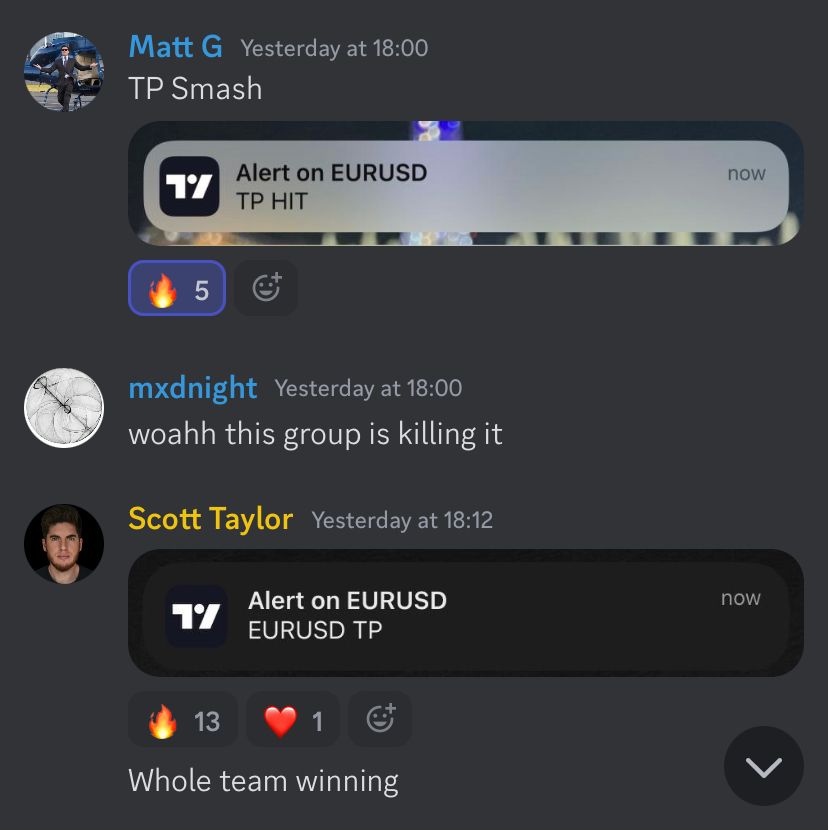Toggle the heart reaction with count 1
This screenshot has width=828, height=830.
tap(293, 719)
